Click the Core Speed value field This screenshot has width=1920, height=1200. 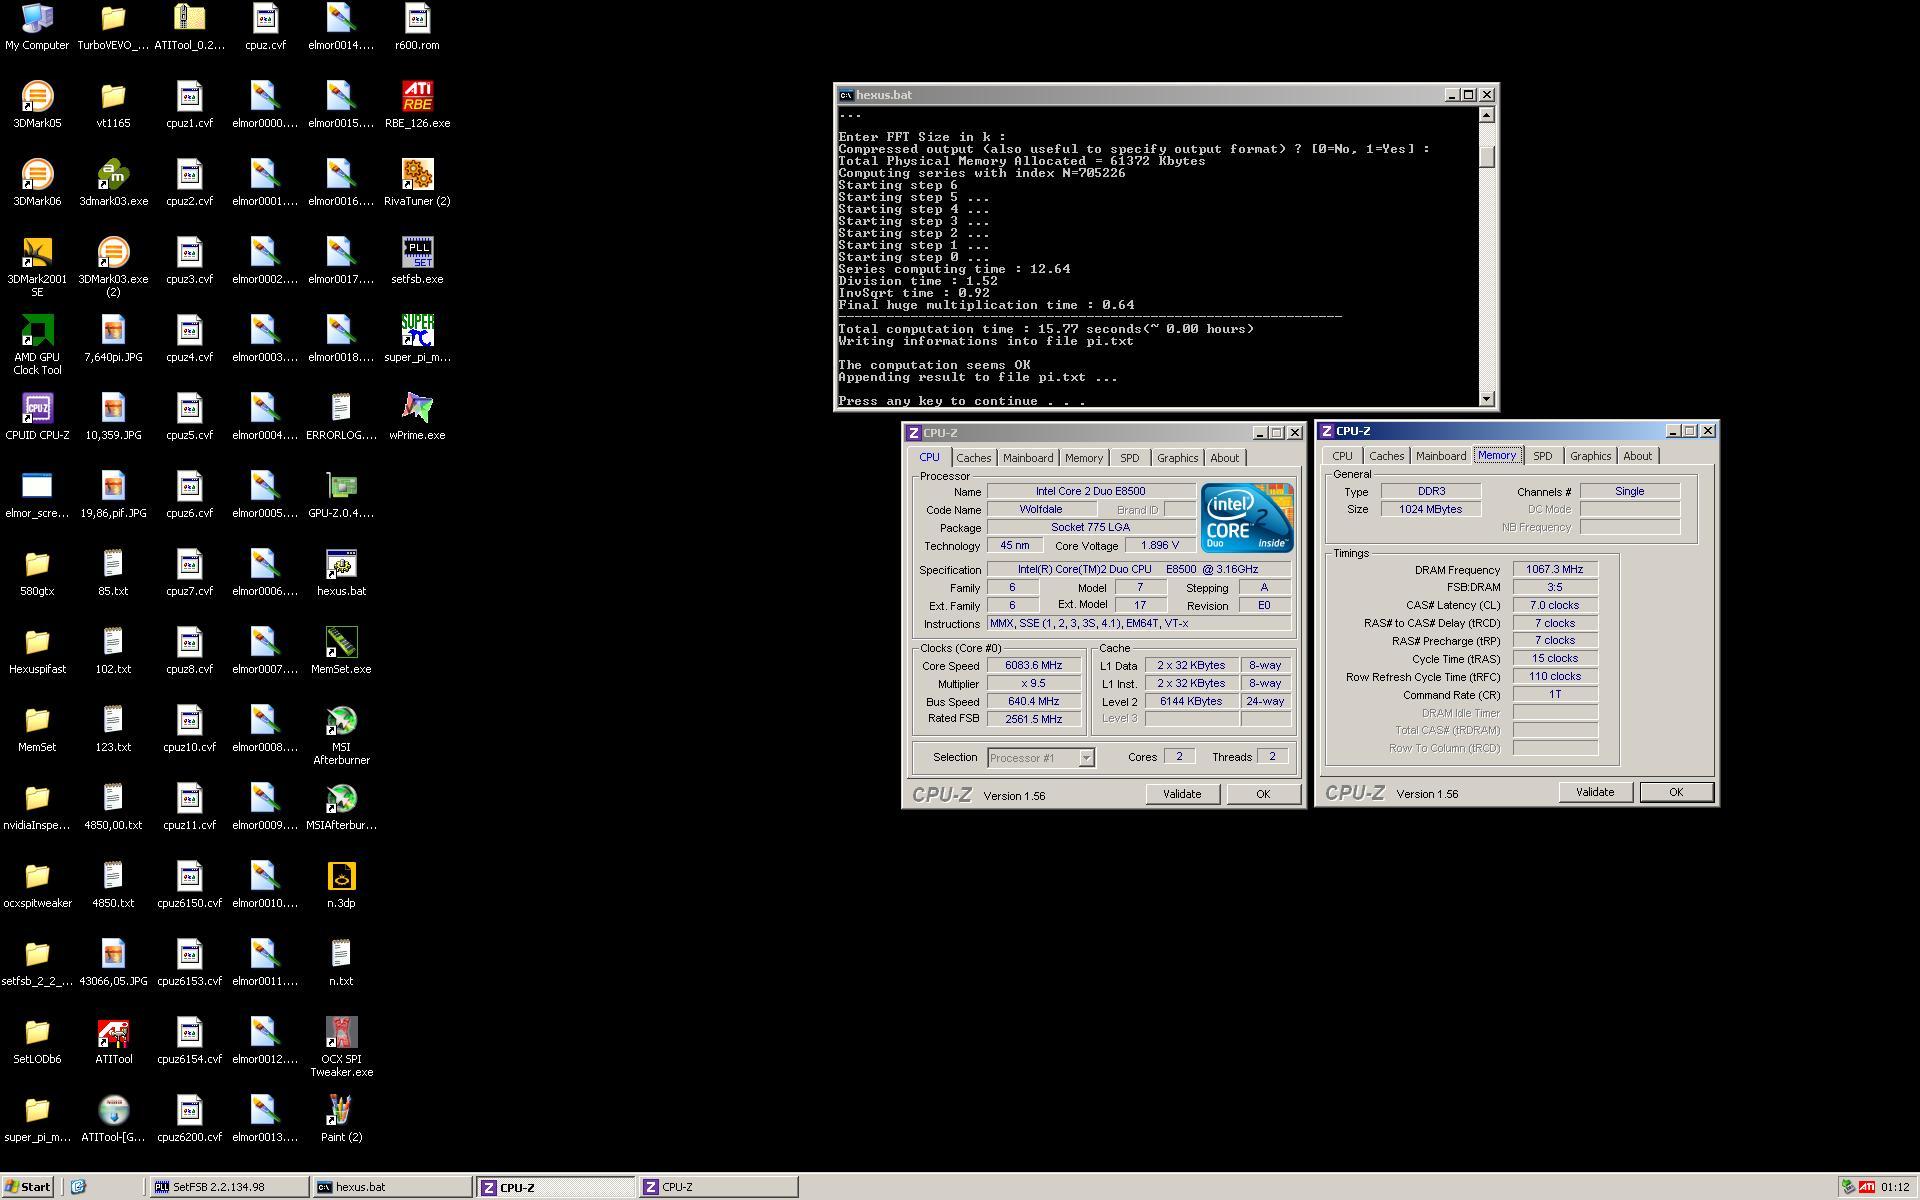1034,666
